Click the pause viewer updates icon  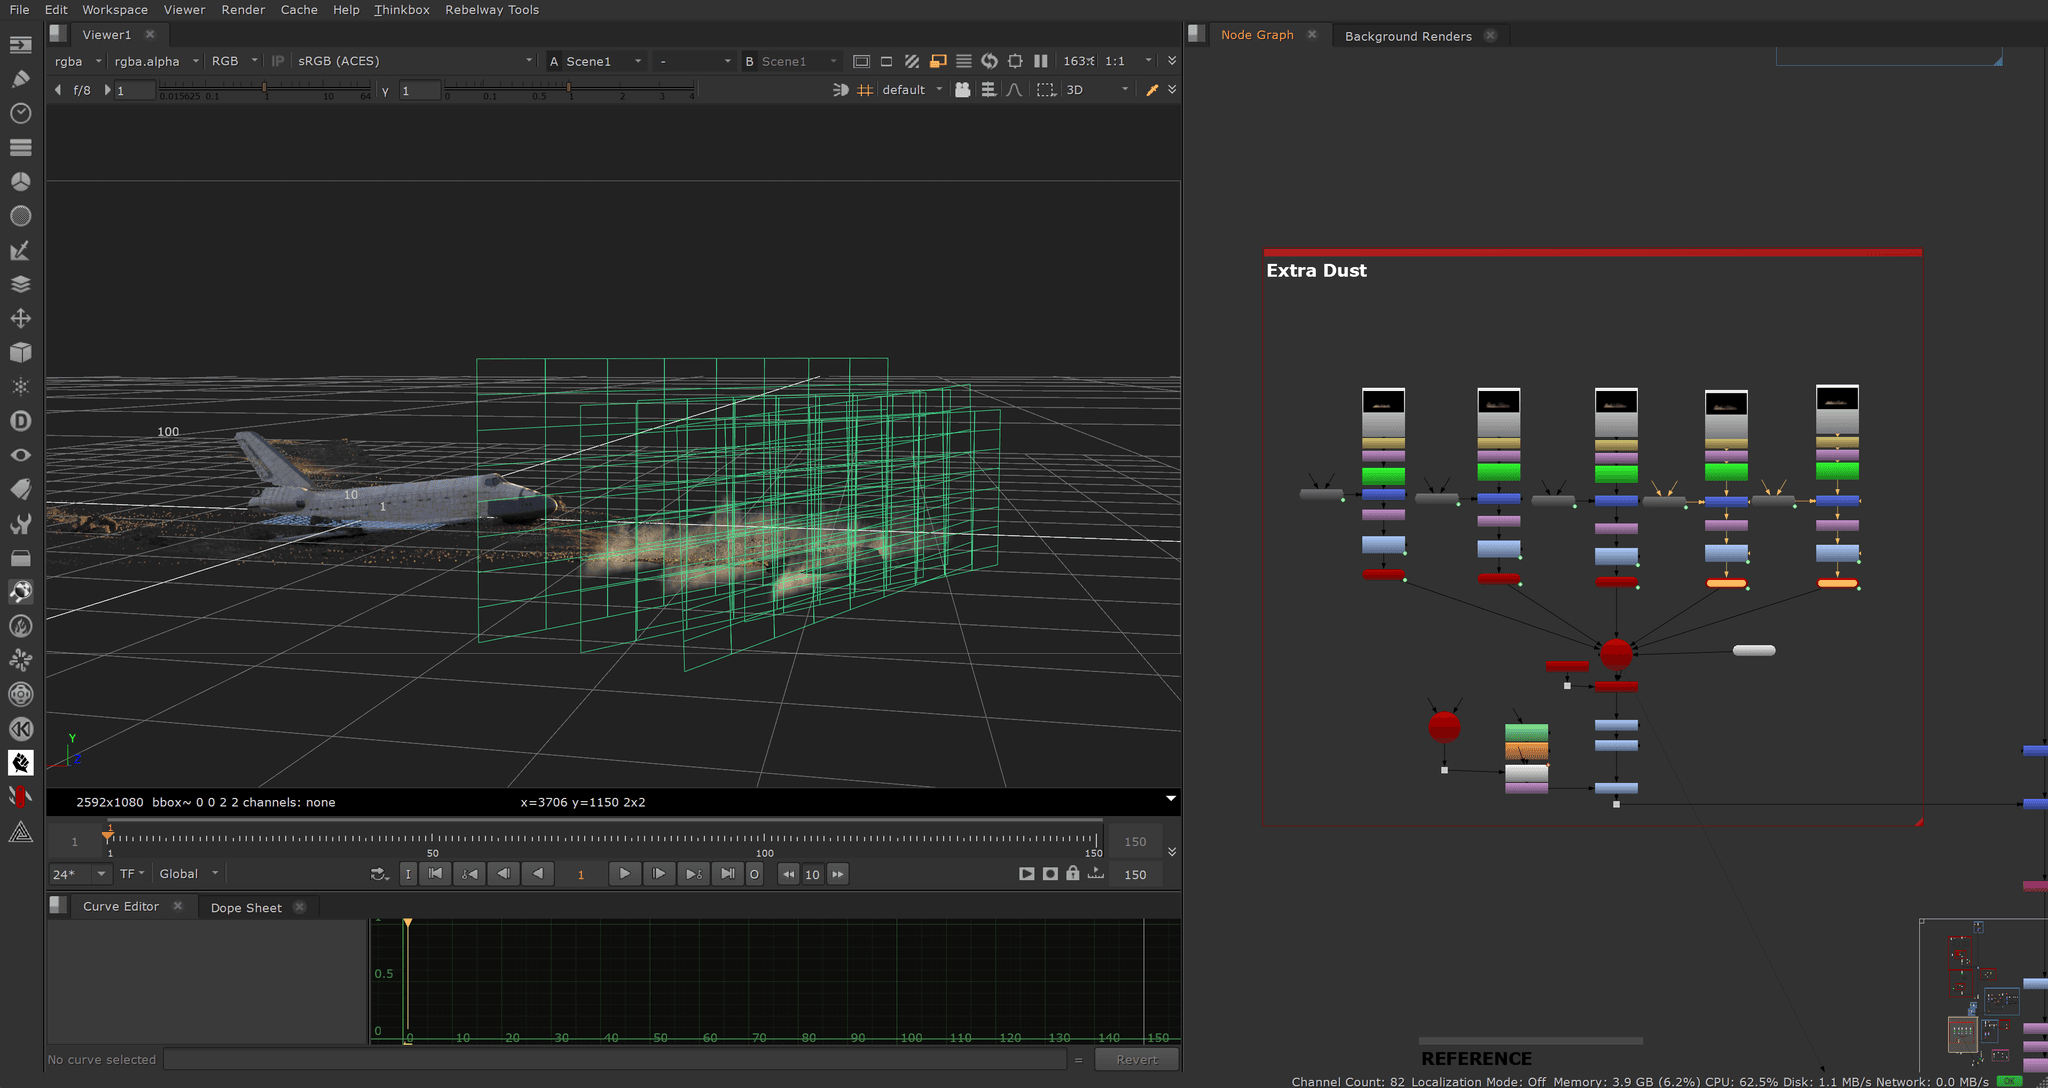[x=1041, y=61]
